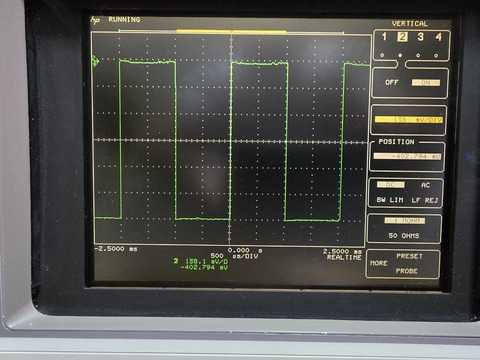Screen dimensions: 480x360
Task: Select channel 1 in the Vertical menu
Action: [384, 37]
